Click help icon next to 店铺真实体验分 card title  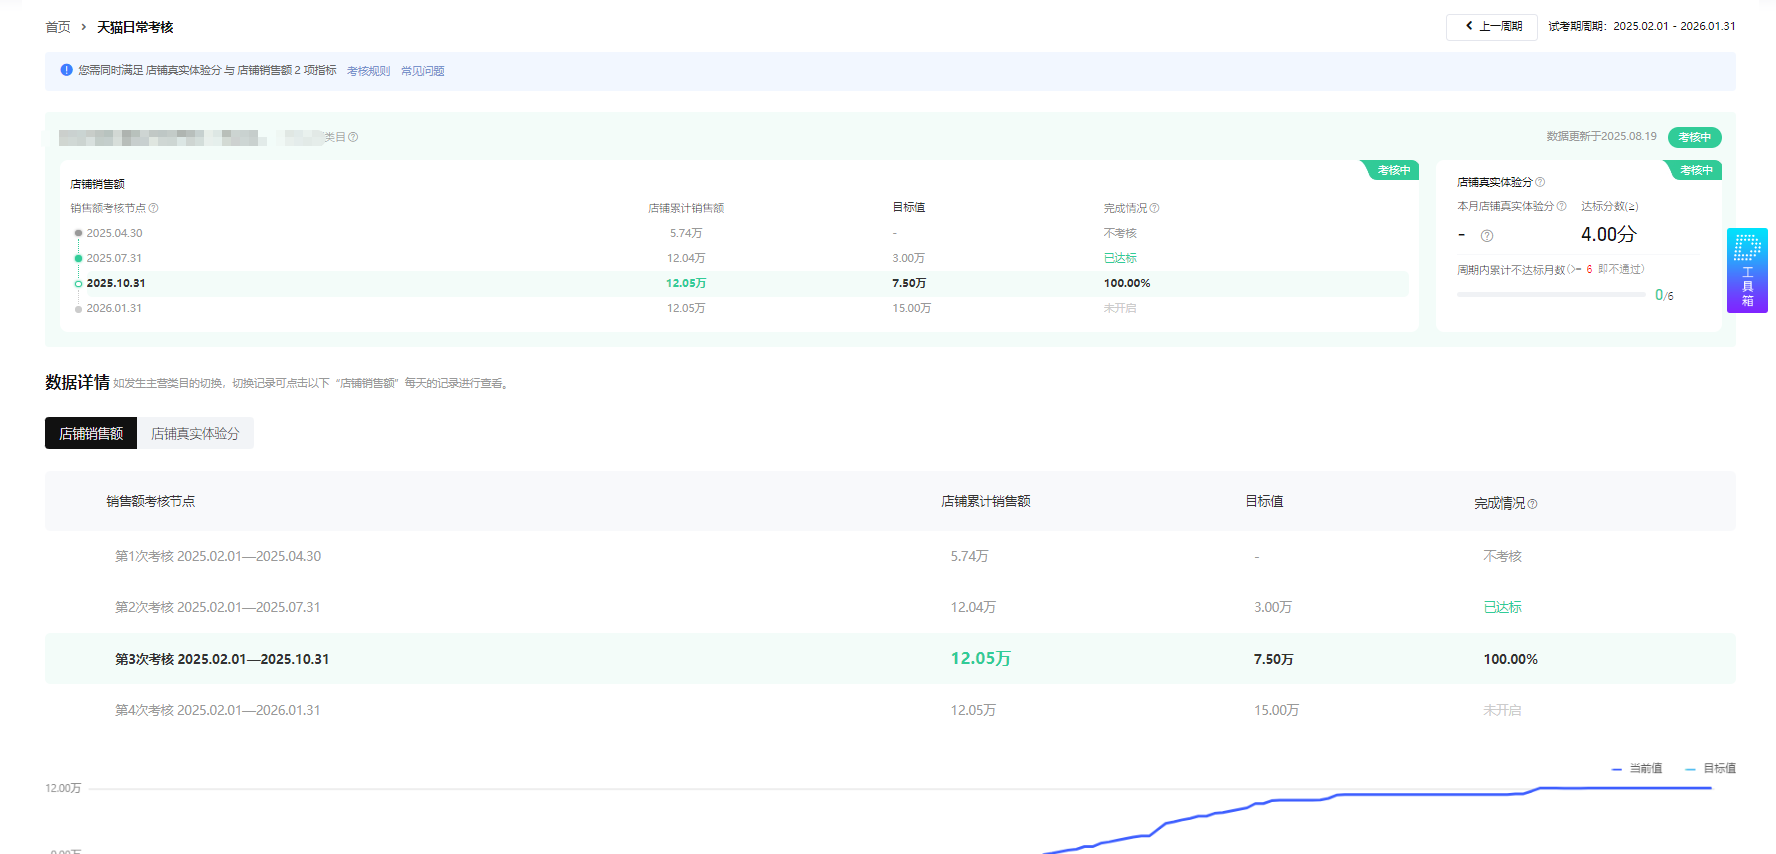[x=1540, y=182]
